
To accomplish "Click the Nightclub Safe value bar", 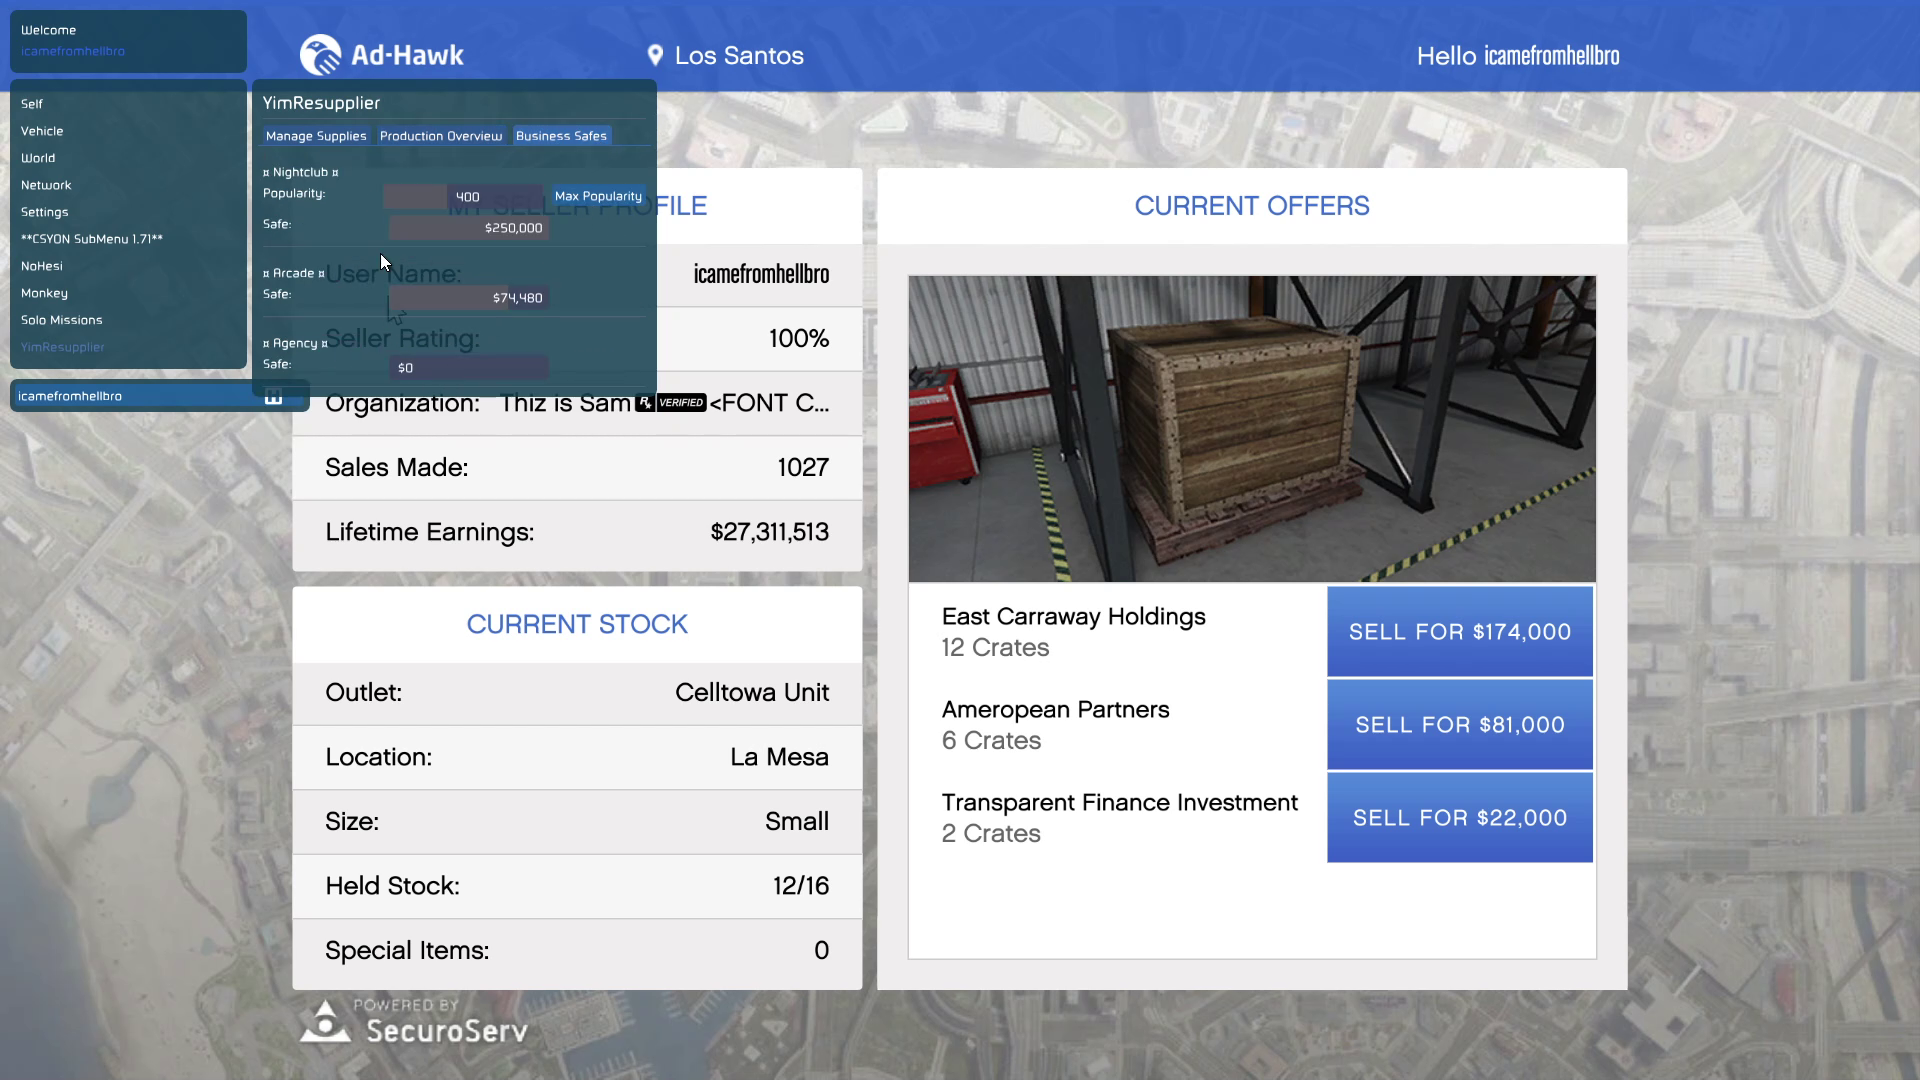I will 468,228.
